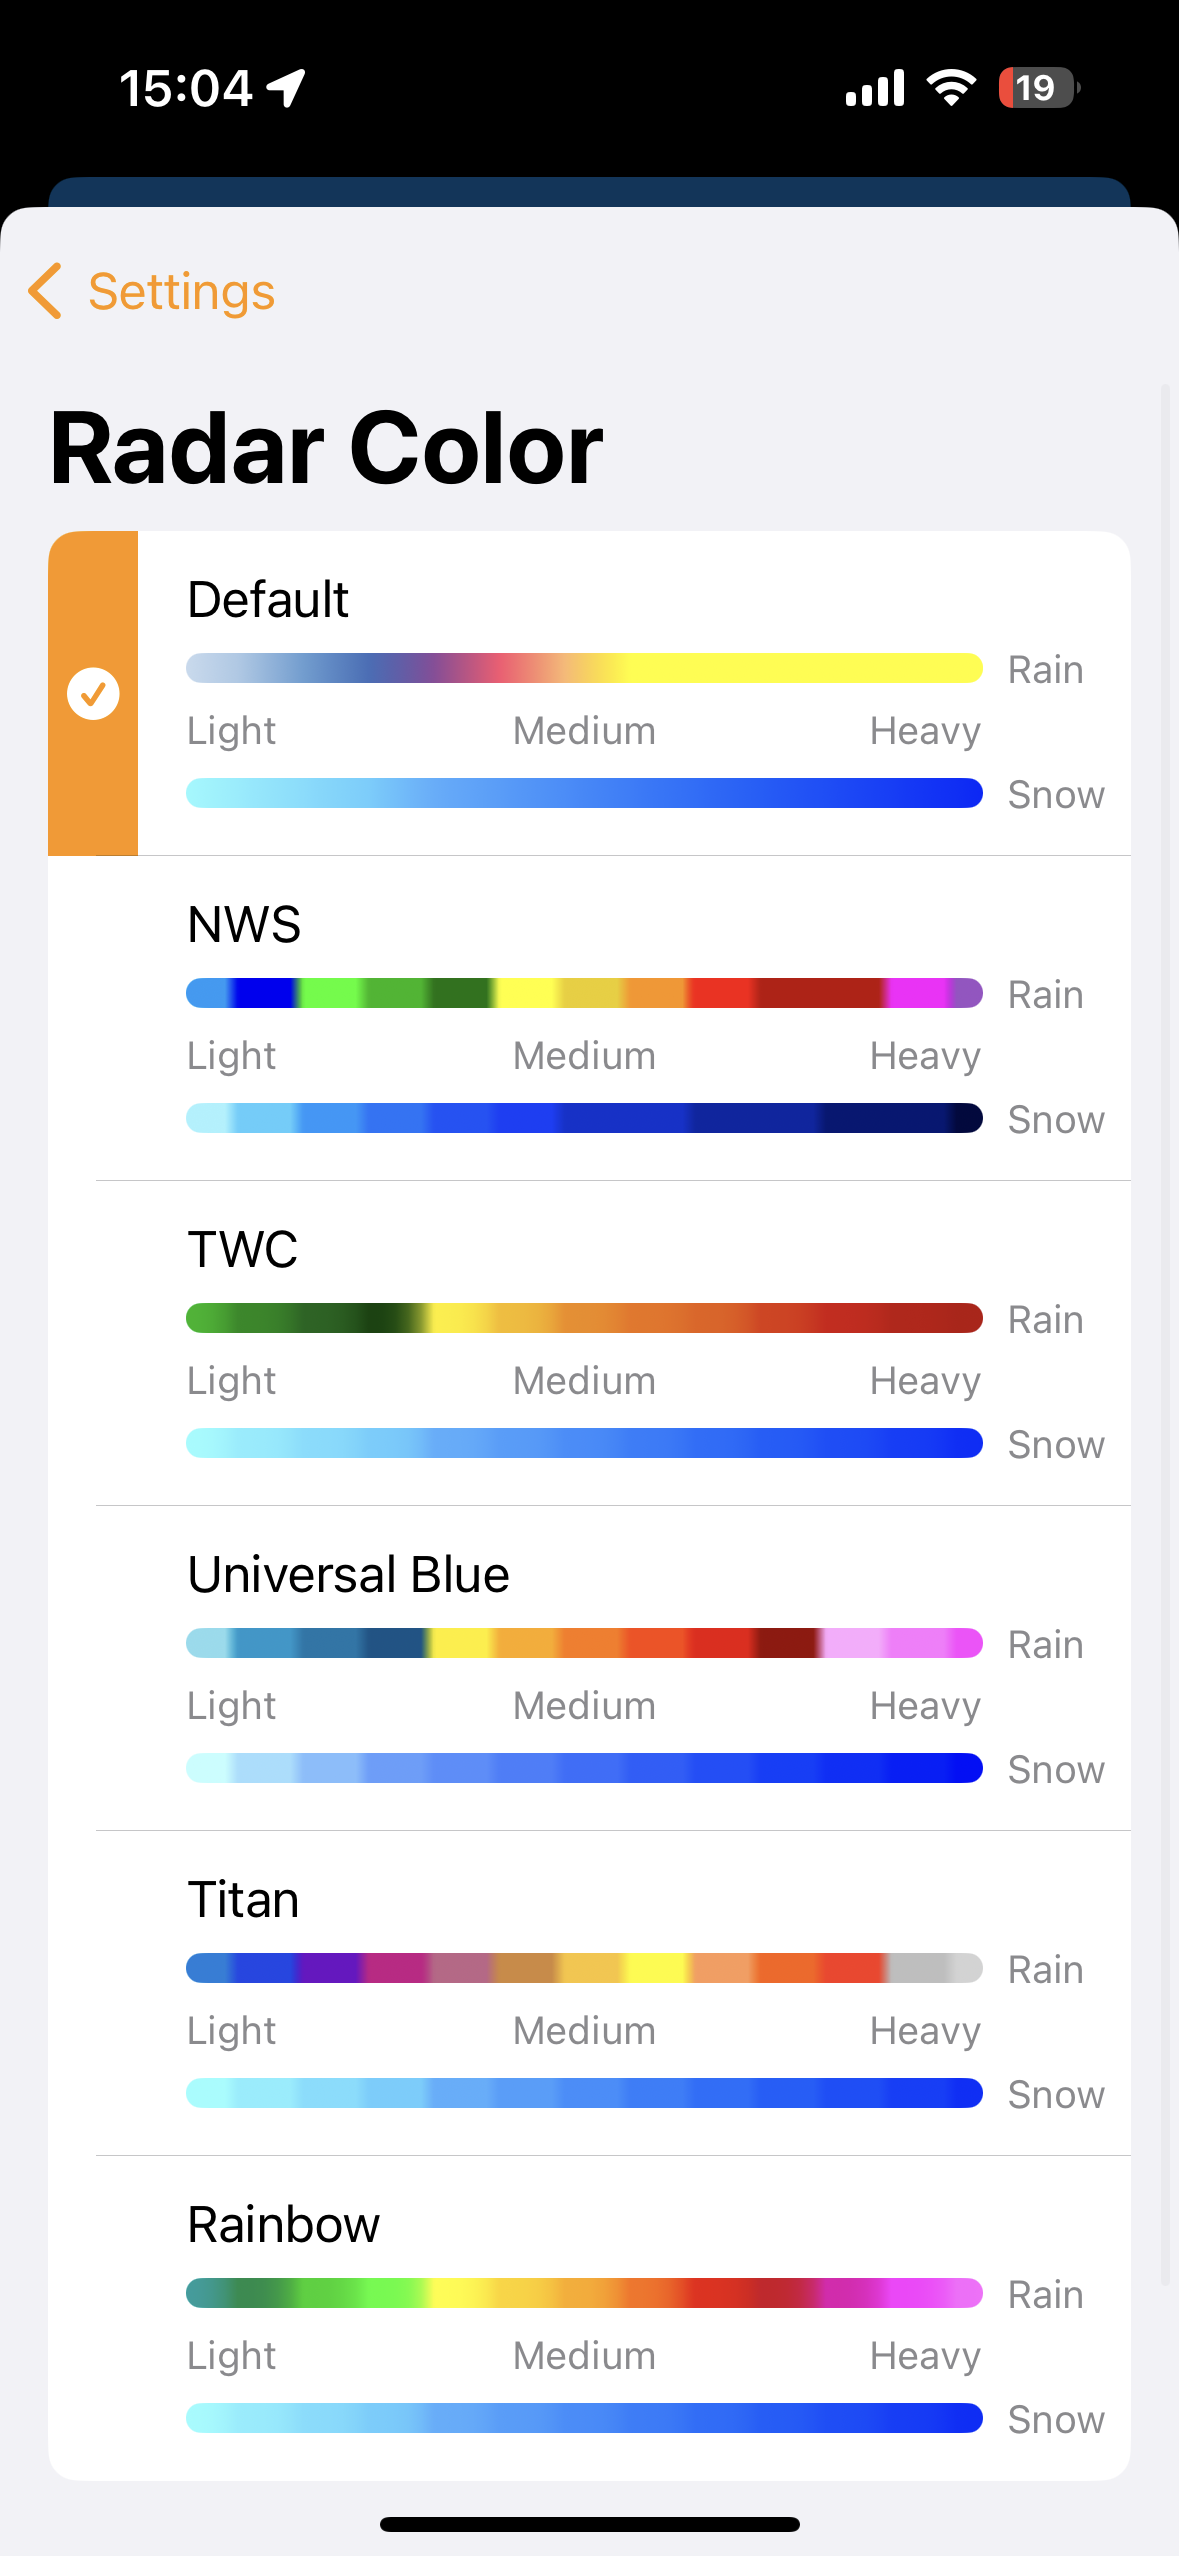
Task: Tap the Wi-Fi status icon
Action: point(951,88)
